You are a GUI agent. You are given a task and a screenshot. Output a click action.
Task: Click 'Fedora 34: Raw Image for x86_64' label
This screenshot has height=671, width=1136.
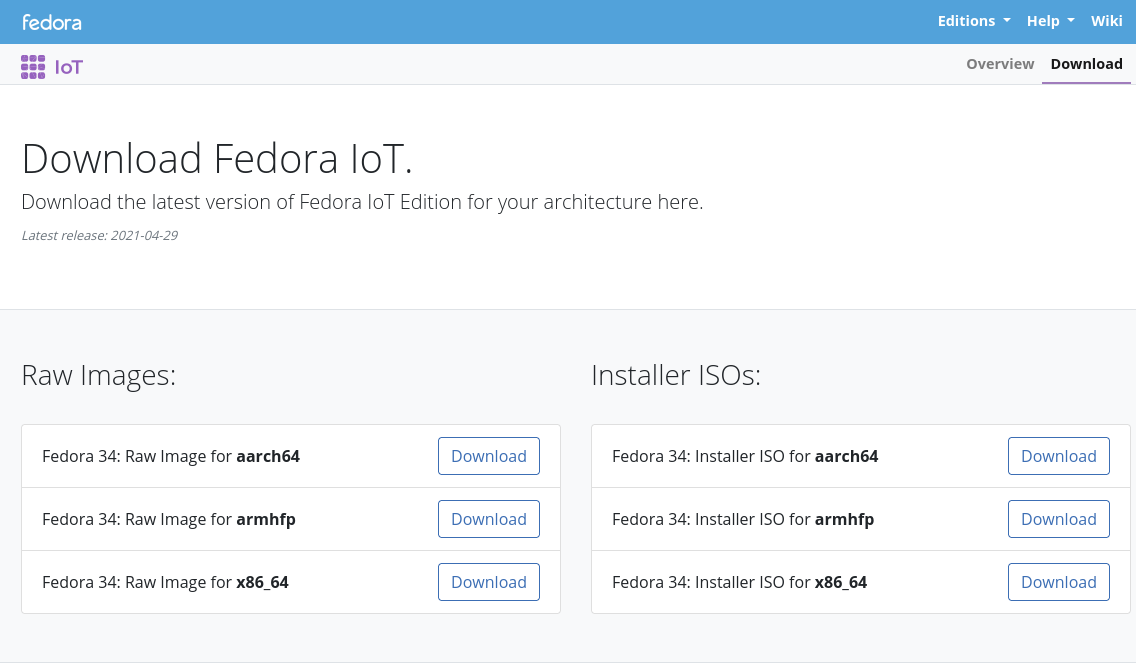point(165,583)
